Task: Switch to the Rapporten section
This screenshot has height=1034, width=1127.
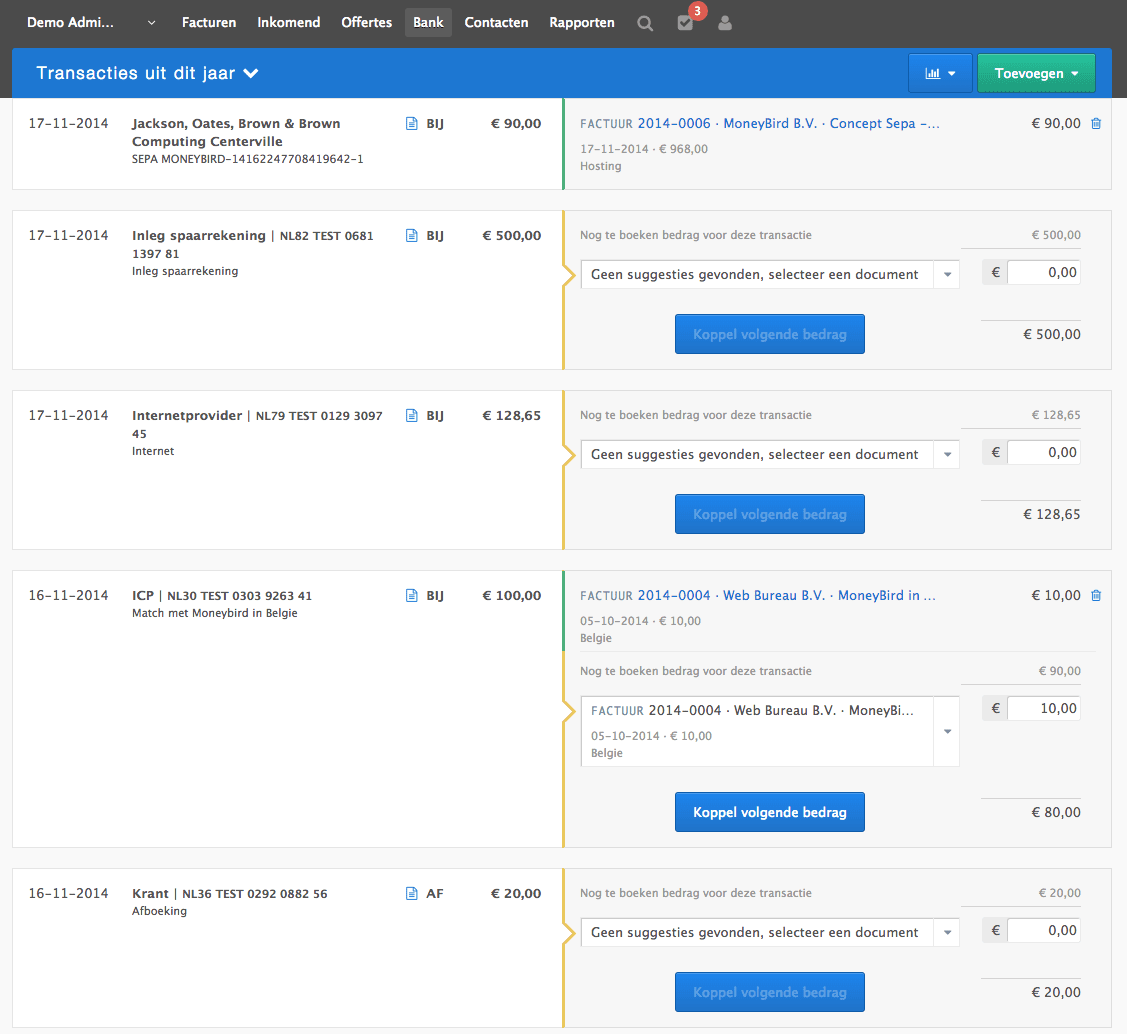Action: tap(582, 23)
